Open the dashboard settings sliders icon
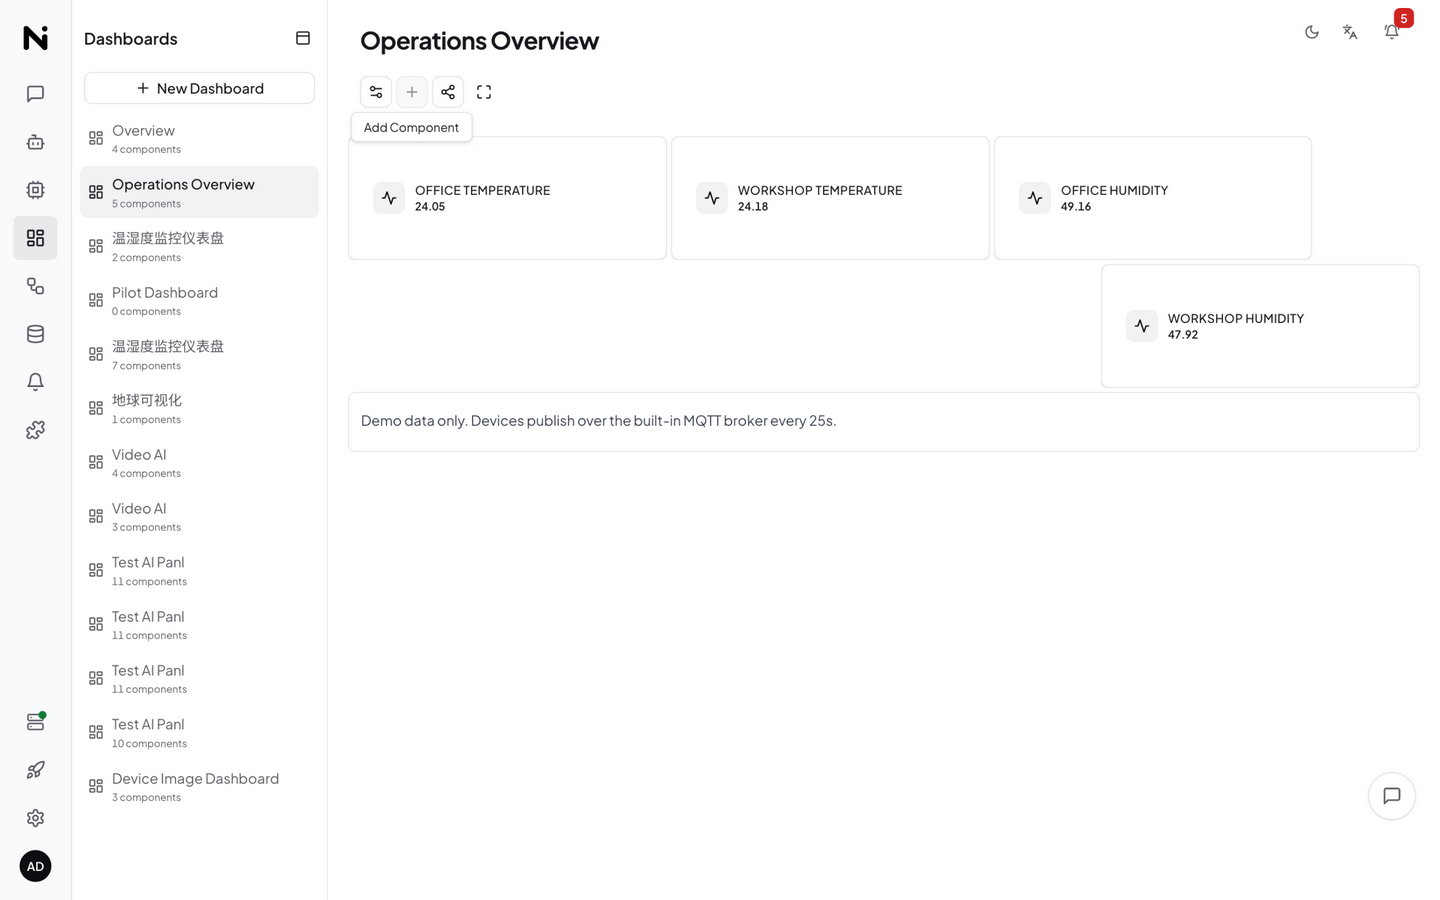This screenshot has height=900, width=1440. click(x=376, y=92)
